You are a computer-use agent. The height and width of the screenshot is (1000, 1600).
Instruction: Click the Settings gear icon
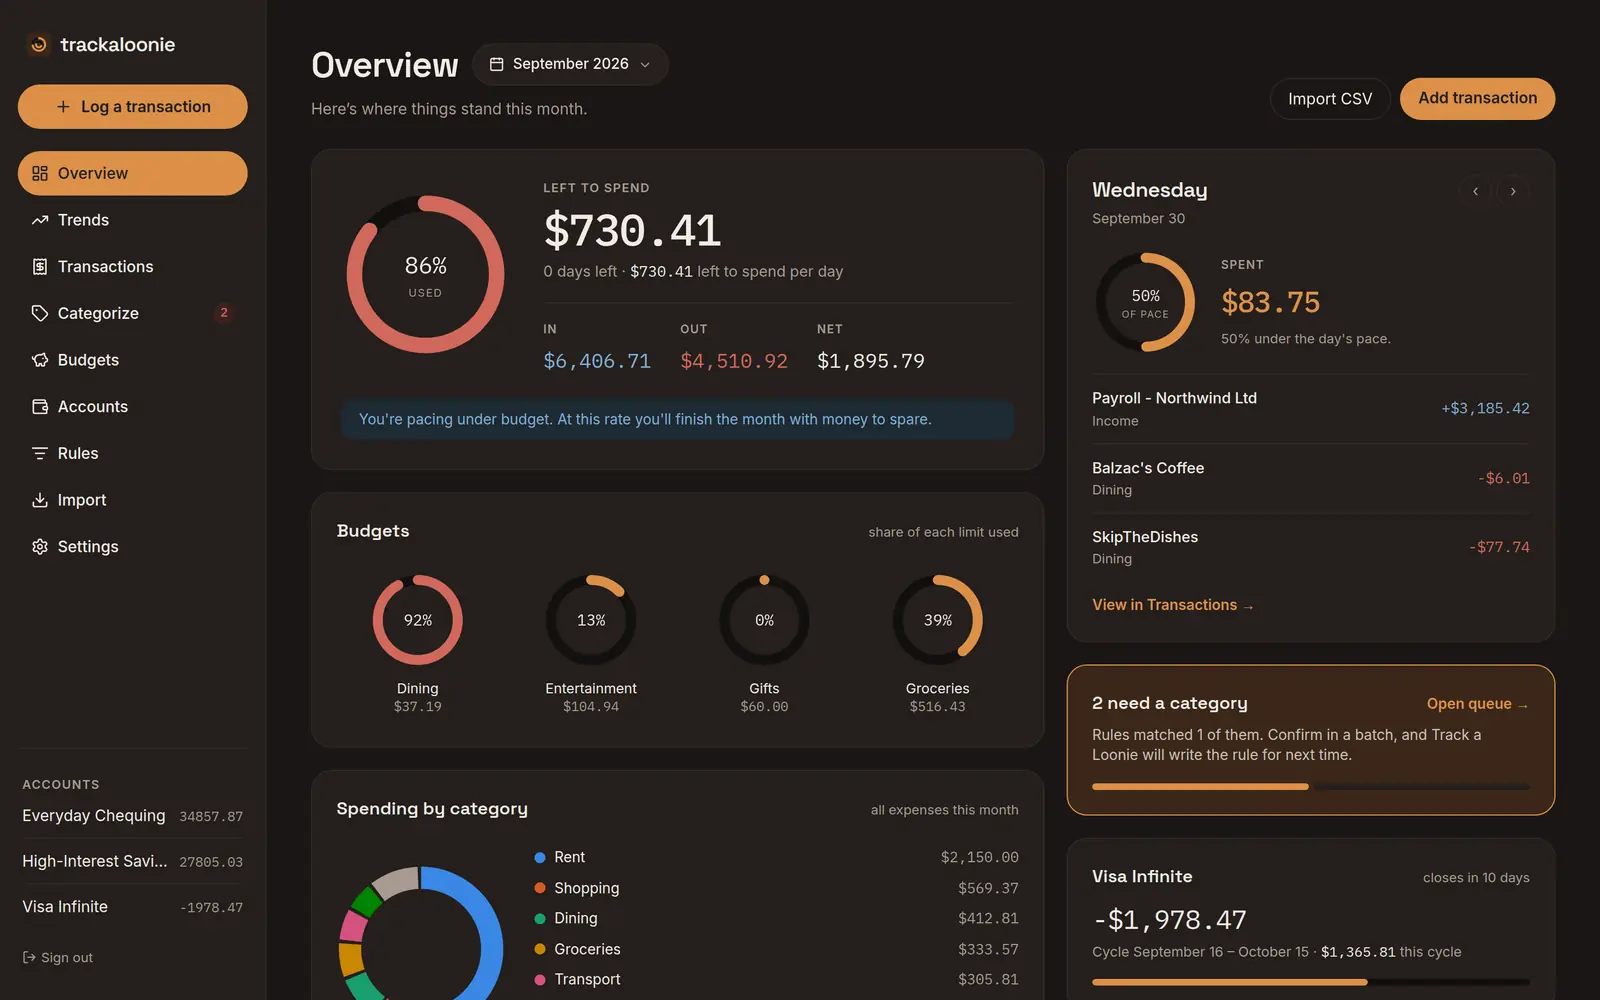click(40, 547)
